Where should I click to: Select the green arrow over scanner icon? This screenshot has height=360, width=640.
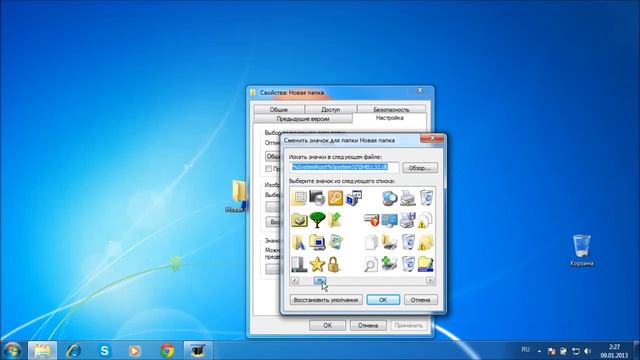pyautogui.click(x=390, y=264)
